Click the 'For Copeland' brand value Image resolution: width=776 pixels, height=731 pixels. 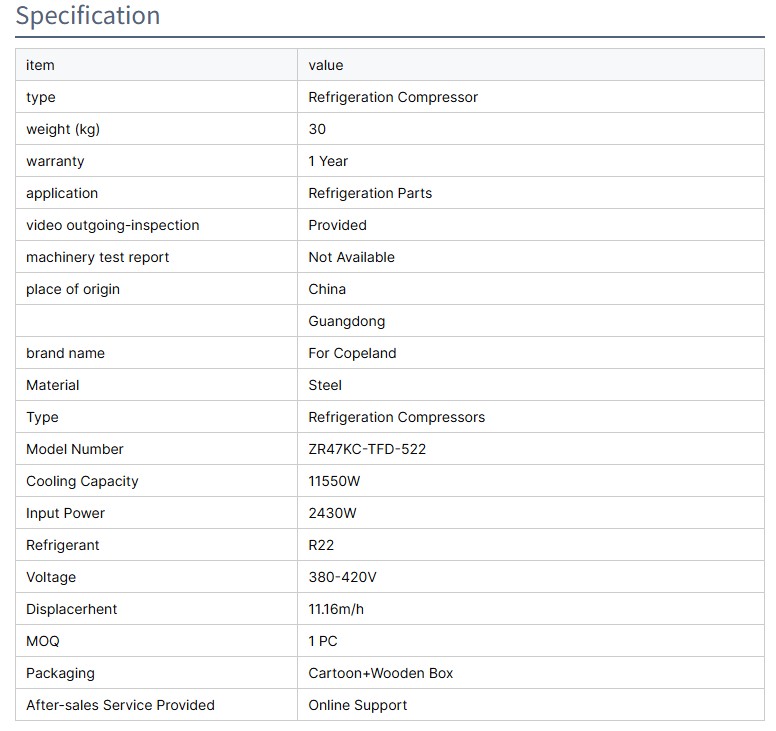click(x=352, y=353)
